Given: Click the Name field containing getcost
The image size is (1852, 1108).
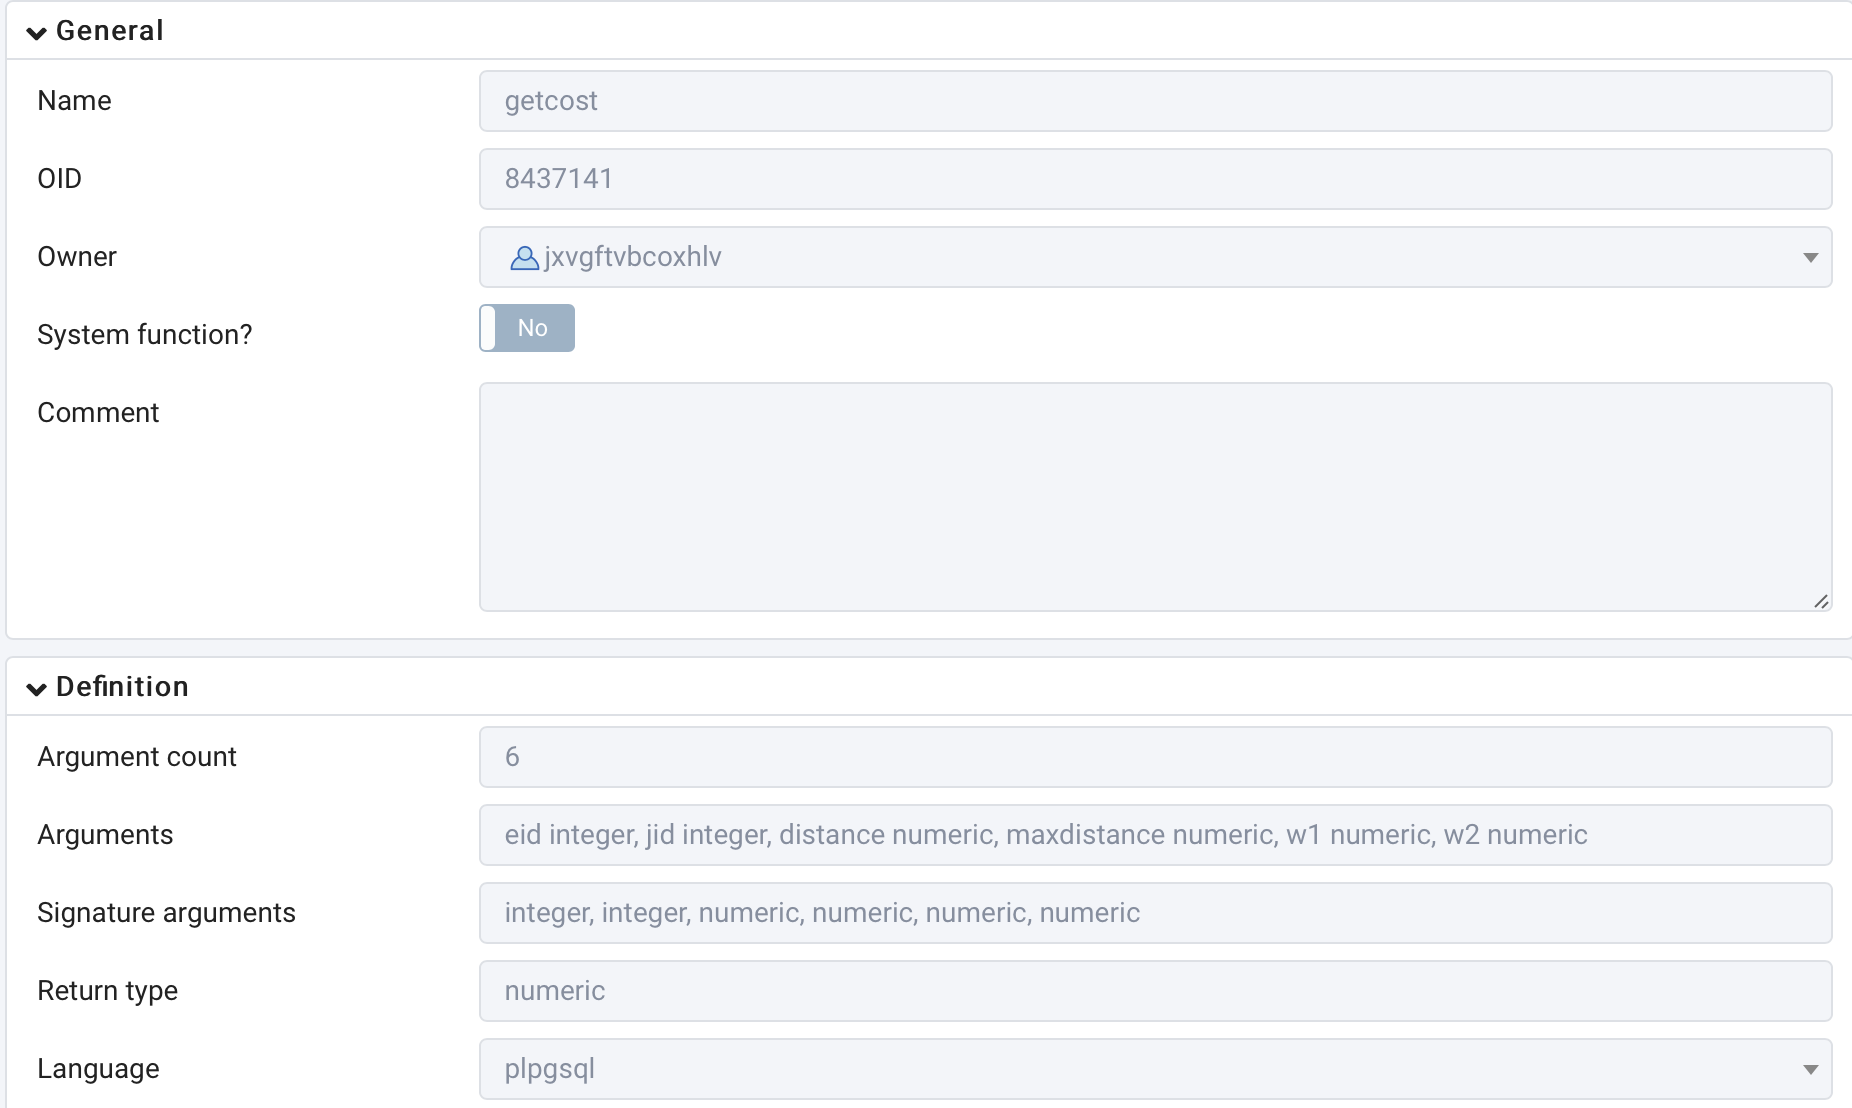Looking at the screenshot, I should tap(1155, 101).
